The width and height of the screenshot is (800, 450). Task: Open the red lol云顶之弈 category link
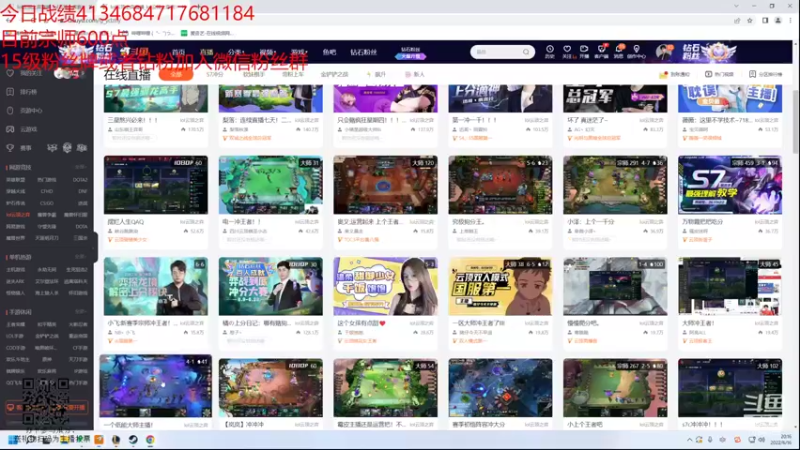point(18,215)
